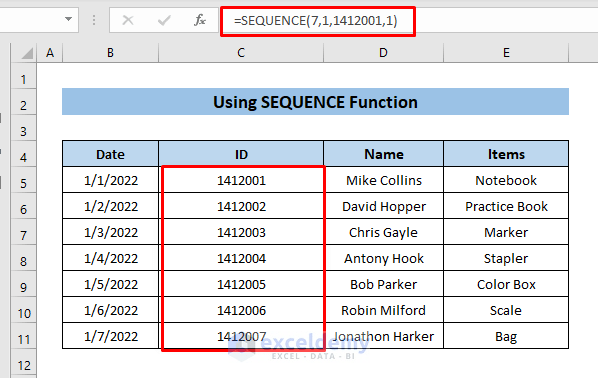Select column D header
The width and height of the screenshot is (598, 378).
coord(383,53)
